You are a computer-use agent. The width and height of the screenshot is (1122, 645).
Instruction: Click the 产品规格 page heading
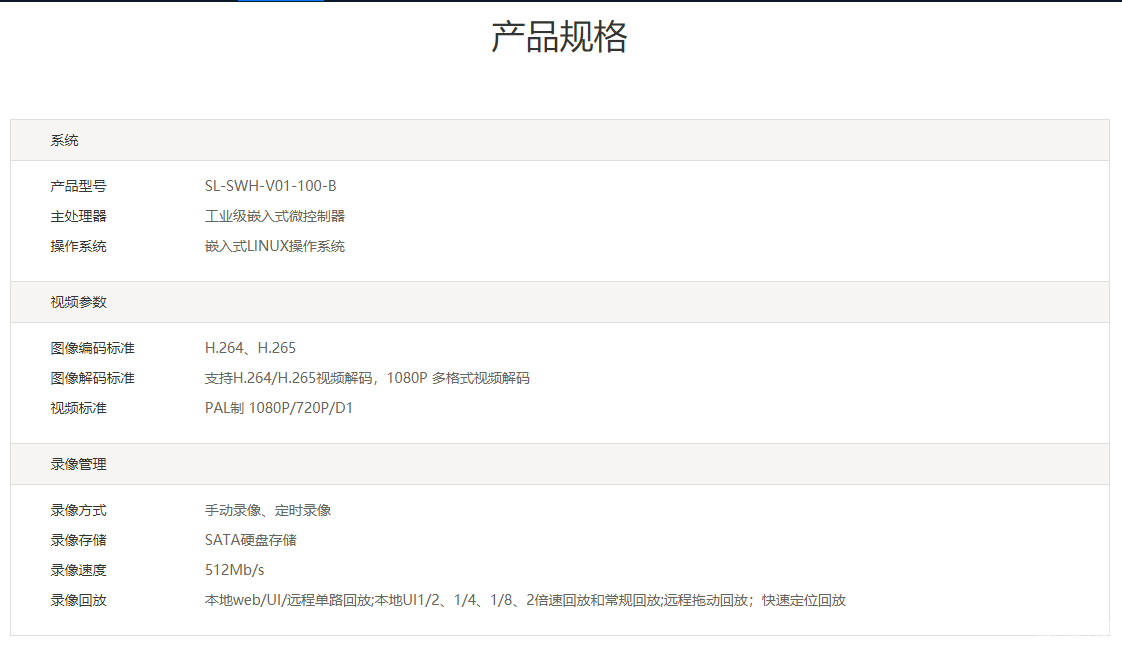coord(559,37)
